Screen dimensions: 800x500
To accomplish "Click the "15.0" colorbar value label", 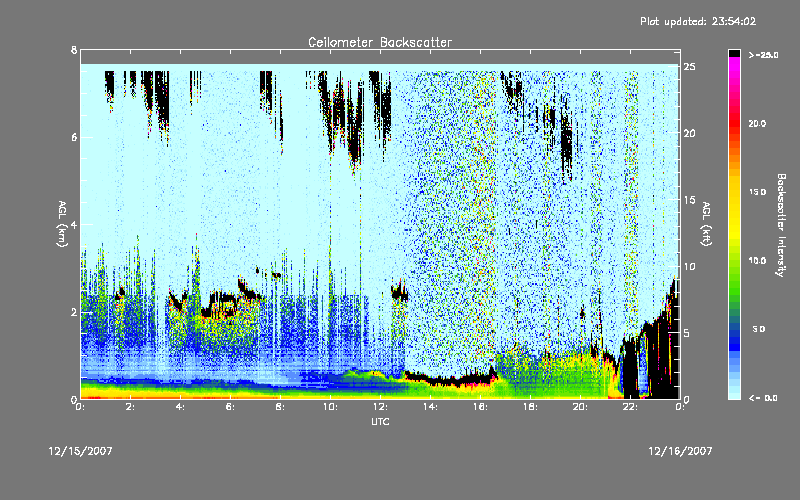I will 757,192.
